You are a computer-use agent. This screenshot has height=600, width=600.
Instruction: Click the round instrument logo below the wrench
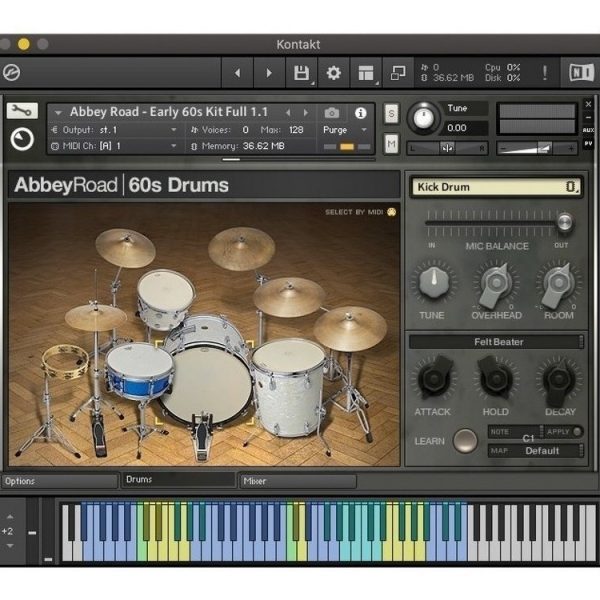(22, 139)
